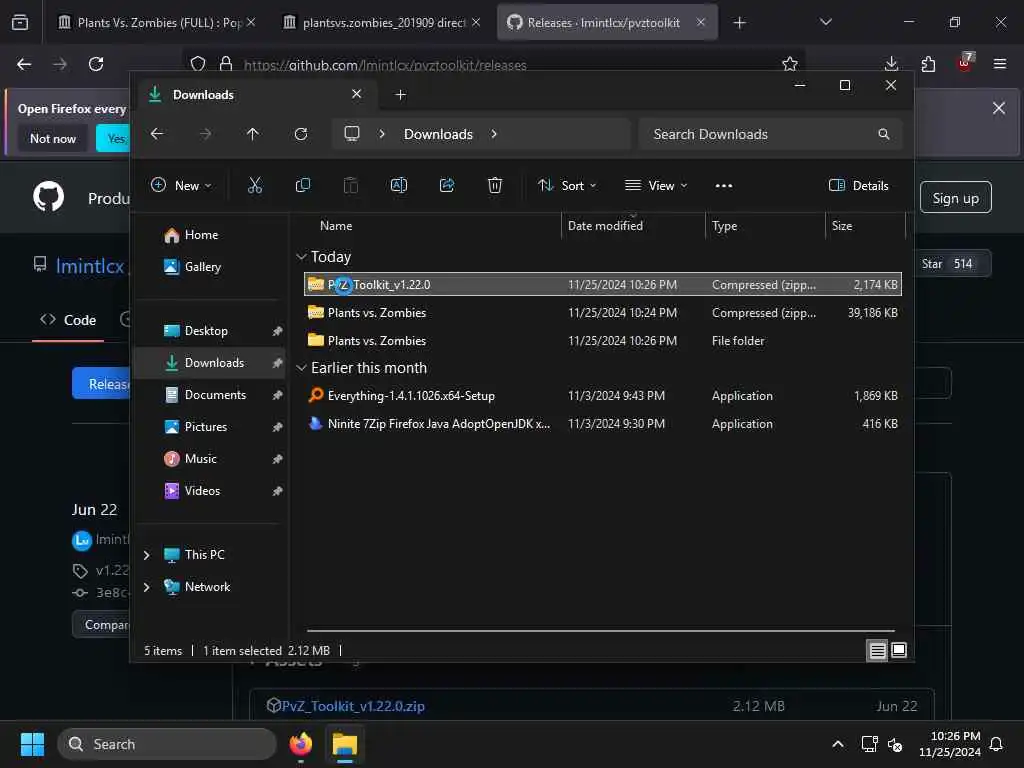The image size is (1024, 768).
Task: Add a new File Explorer tab
Action: point(400,95)
